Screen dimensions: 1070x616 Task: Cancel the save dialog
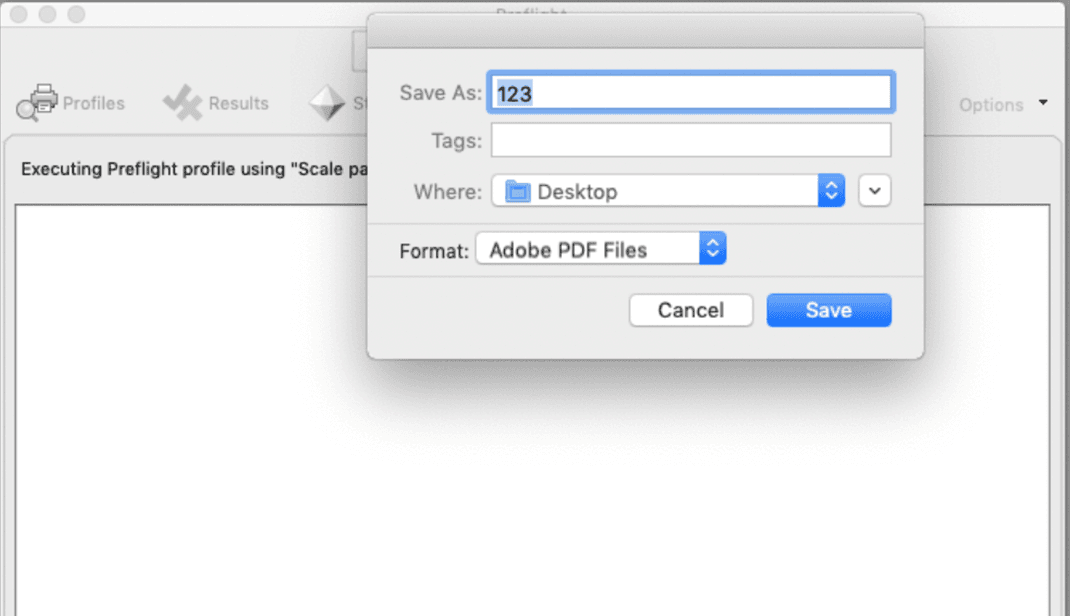coord(691,310)
